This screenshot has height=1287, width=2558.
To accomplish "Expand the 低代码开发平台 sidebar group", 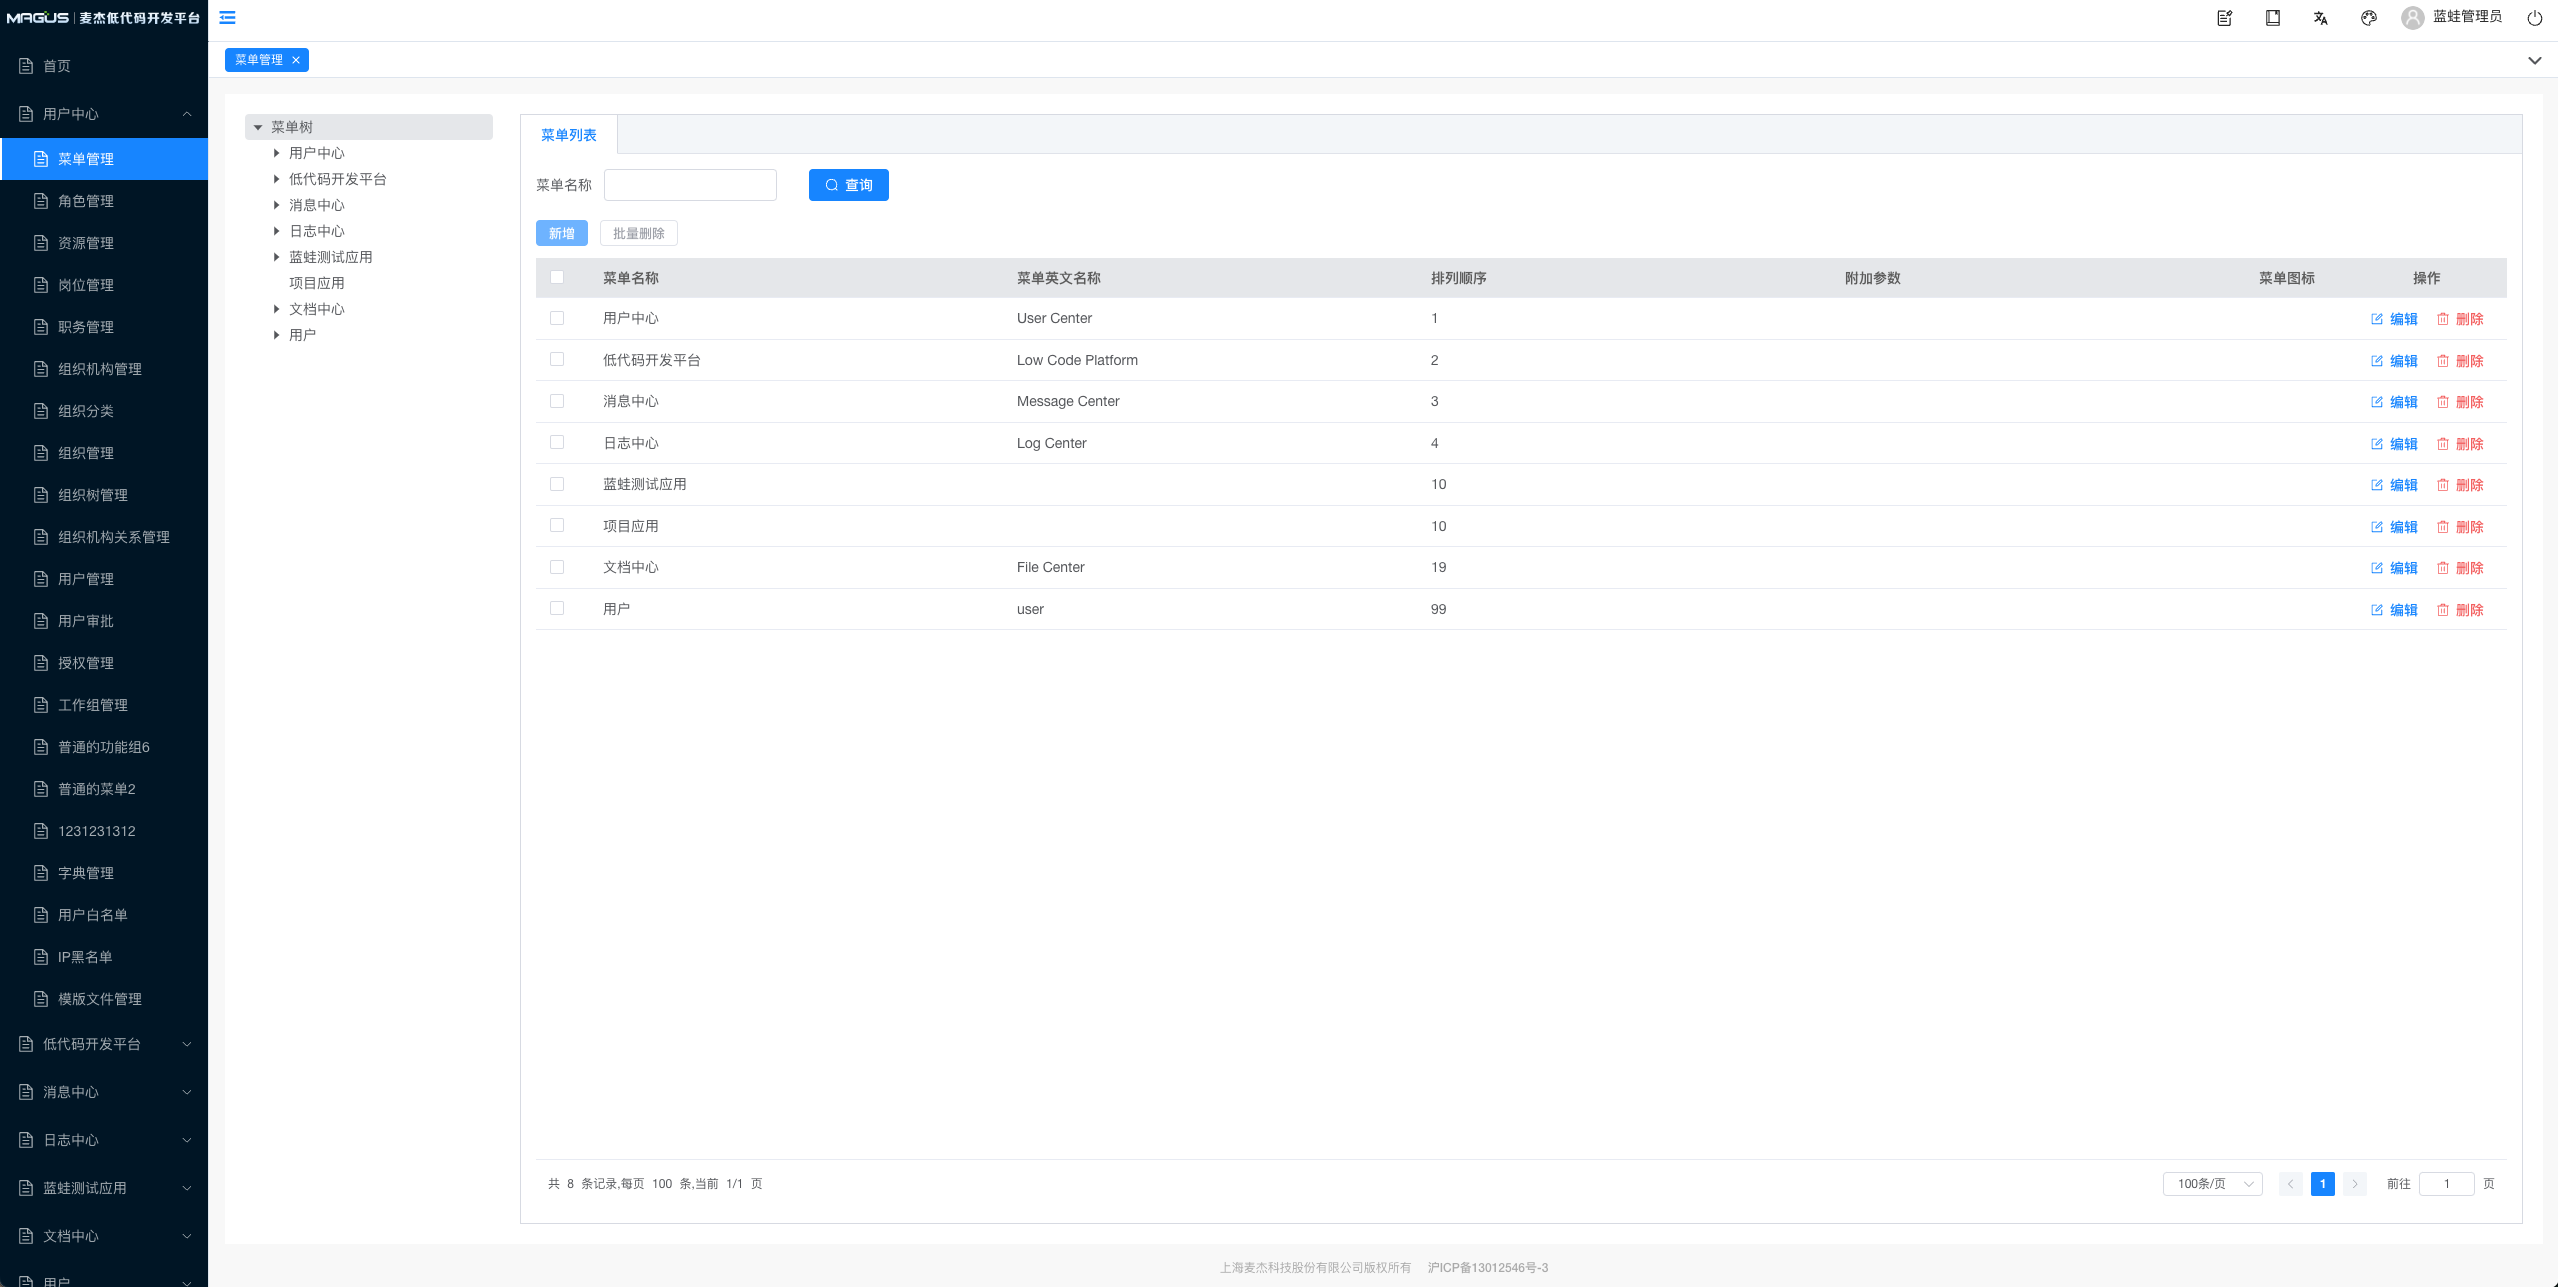I will pos(104,1044).
